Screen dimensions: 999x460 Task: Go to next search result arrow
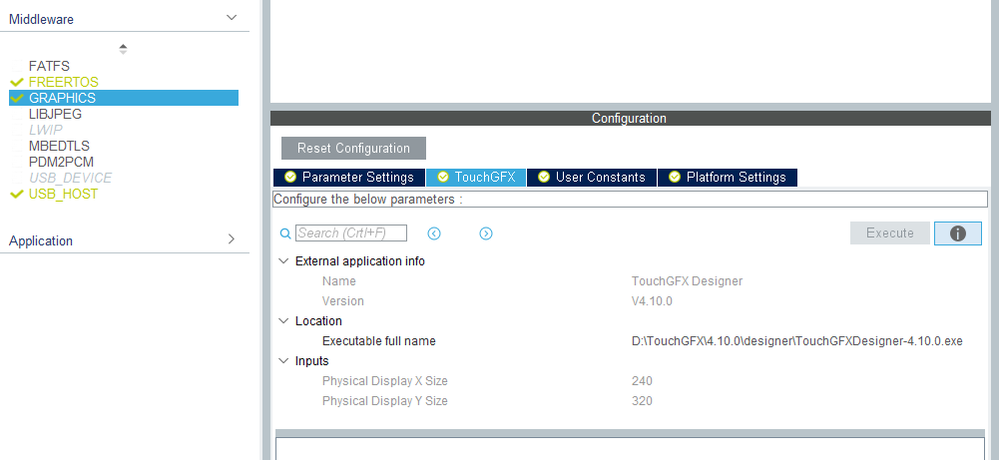(x=485, y=234)
